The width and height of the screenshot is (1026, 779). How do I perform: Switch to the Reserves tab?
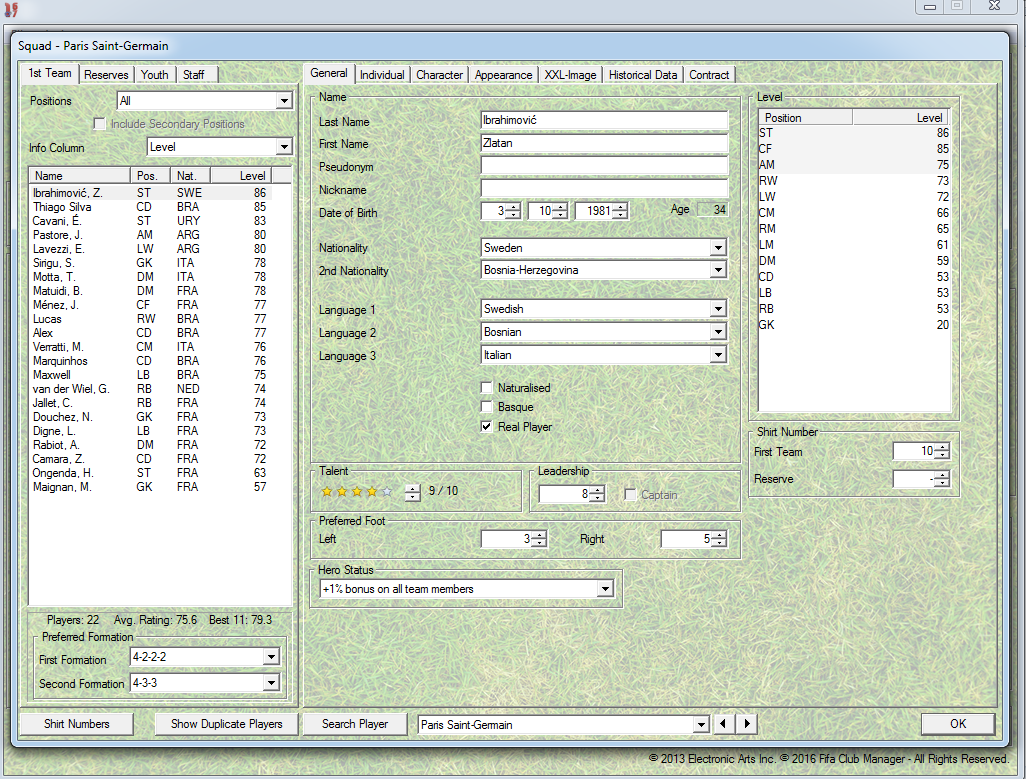(x=106, y=75)
